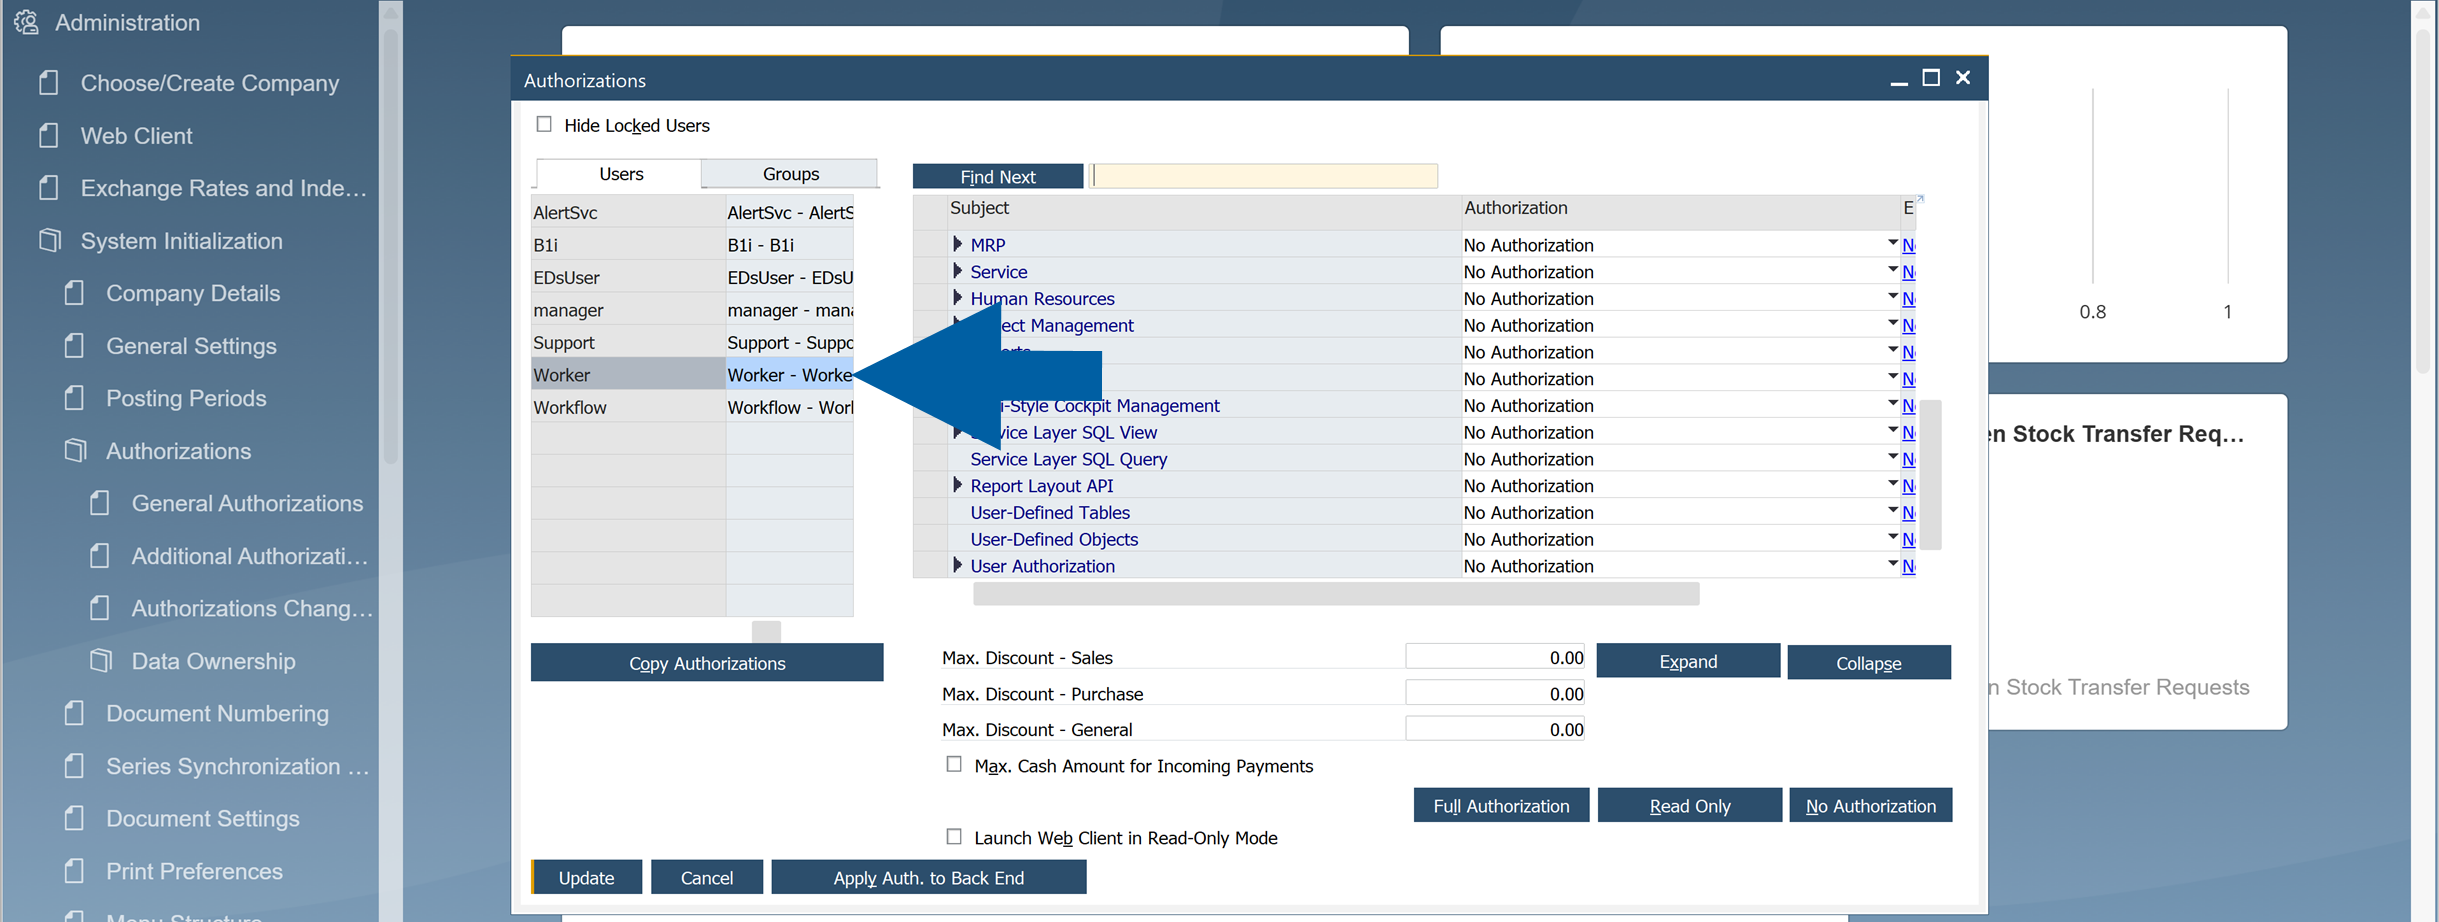
Task: Open the Authorization dropdown for Service
Action: pyautogui.click(x=1892, y=270)
